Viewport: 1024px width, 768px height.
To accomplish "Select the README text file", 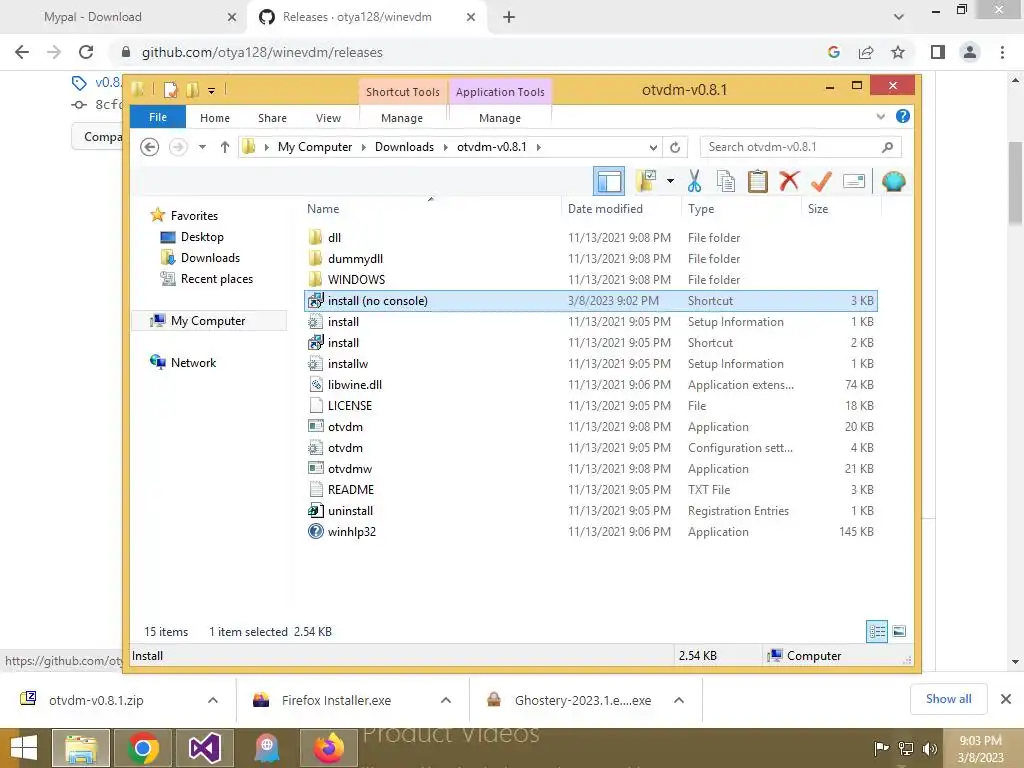I will tap(591, 490).
